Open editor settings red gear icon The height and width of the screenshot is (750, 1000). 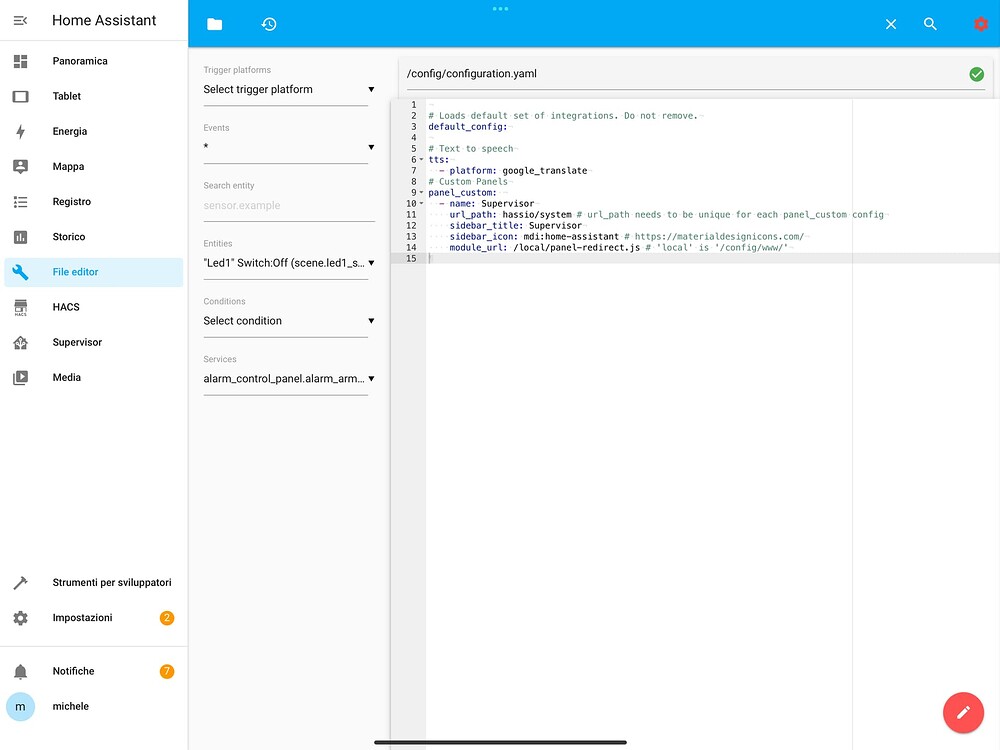981,24
